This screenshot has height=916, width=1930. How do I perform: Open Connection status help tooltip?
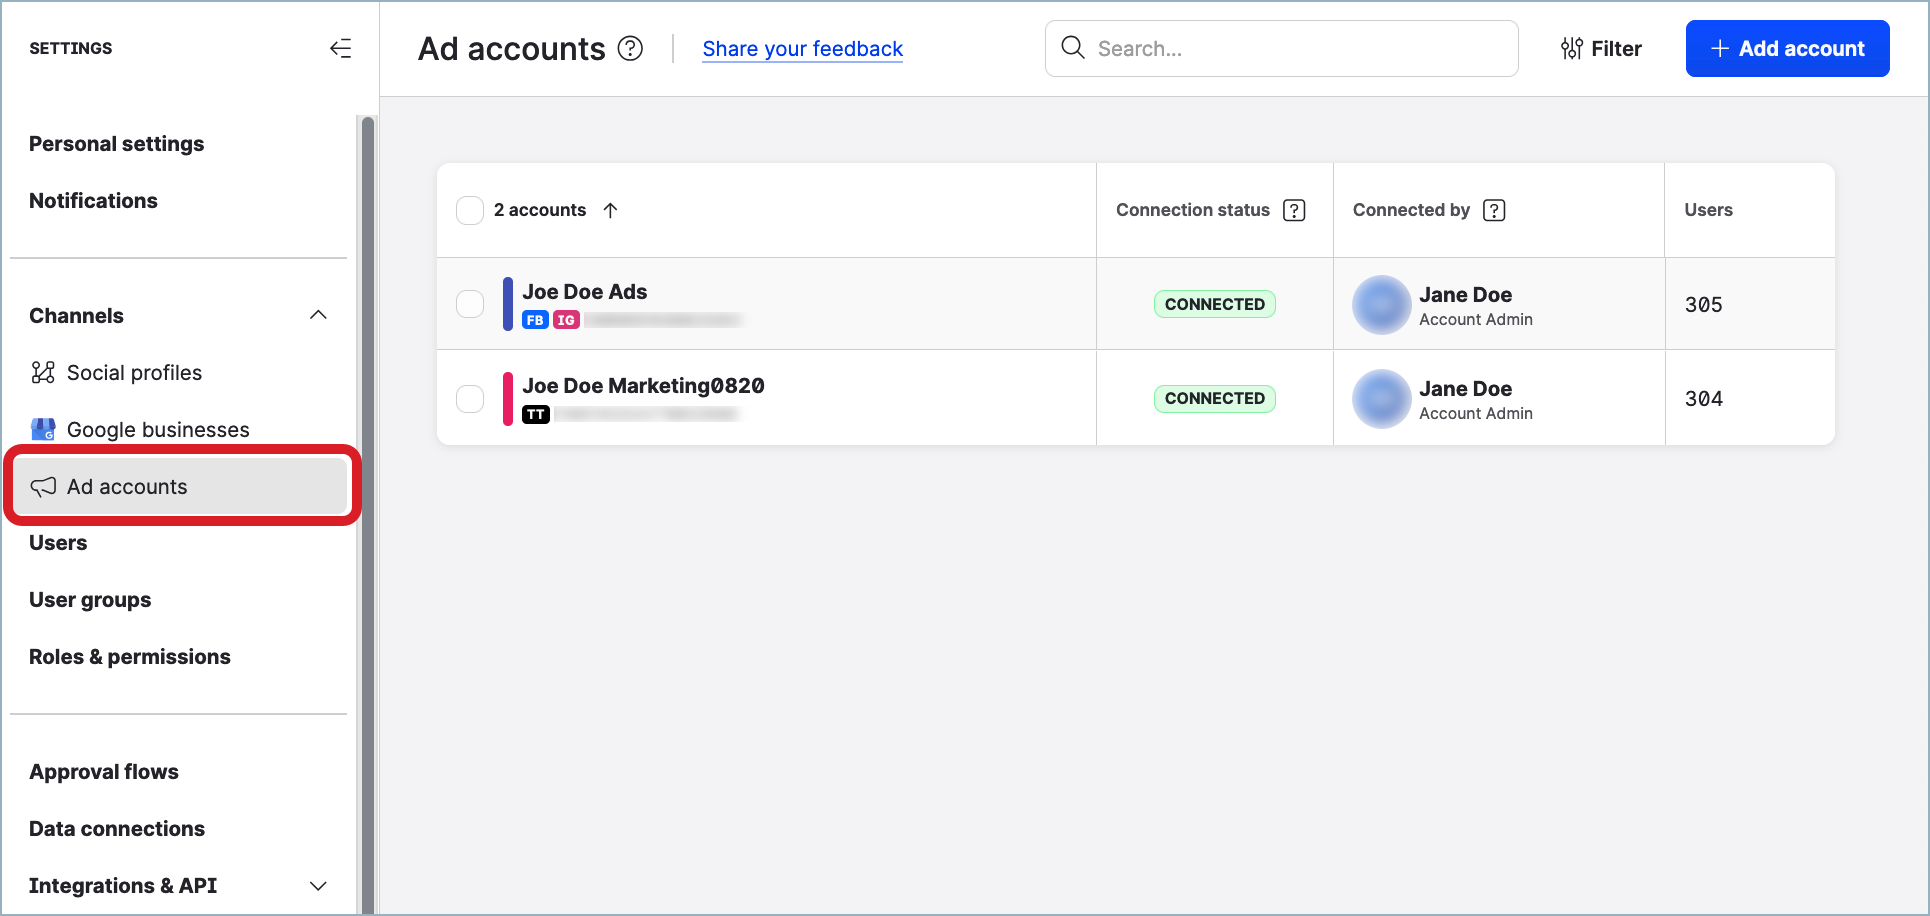(1295, 210)
